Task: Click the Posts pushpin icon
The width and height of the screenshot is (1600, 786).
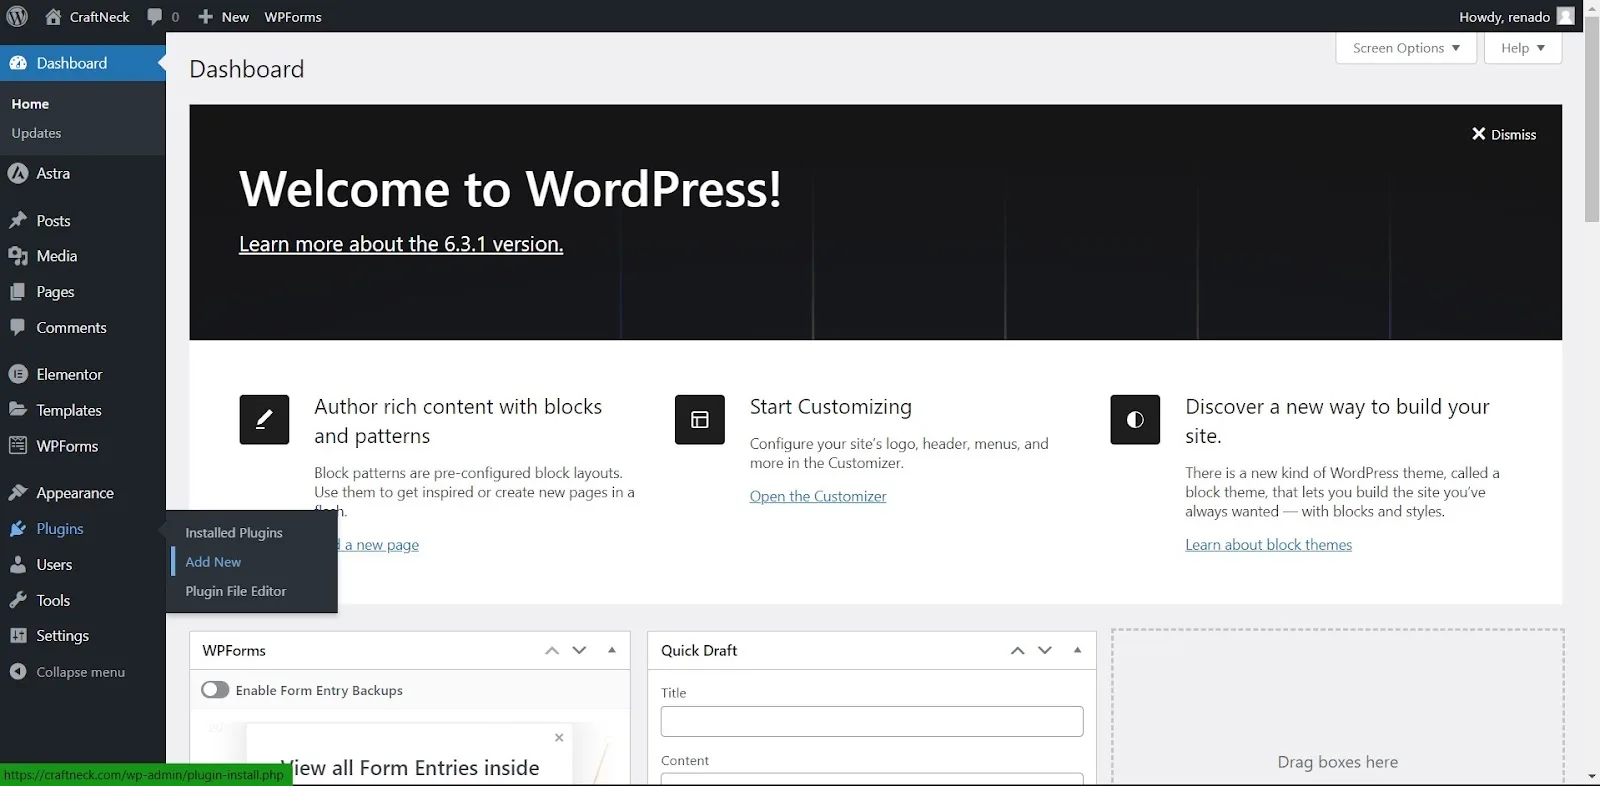Action: 18,220
